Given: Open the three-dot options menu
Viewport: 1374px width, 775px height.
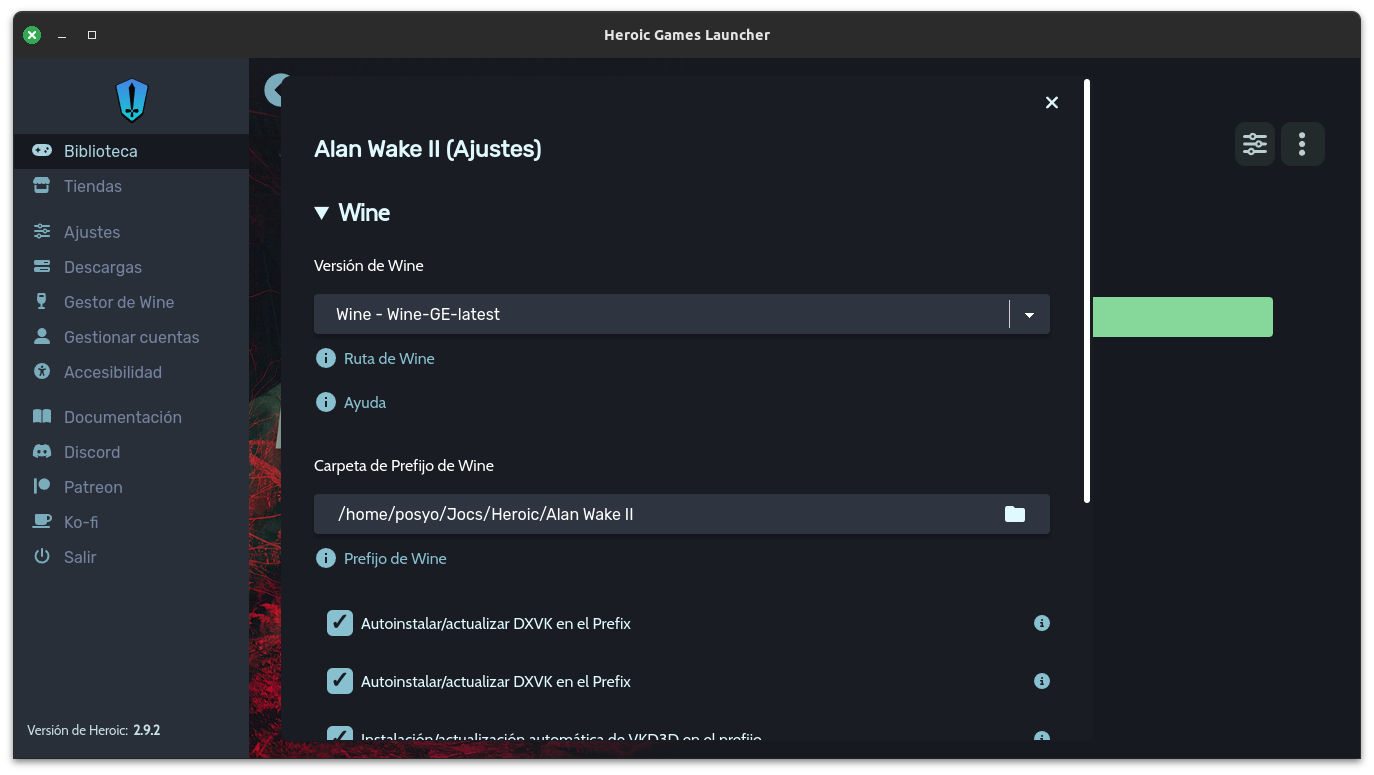Looking at the screenshot, I should (1301, 144).
